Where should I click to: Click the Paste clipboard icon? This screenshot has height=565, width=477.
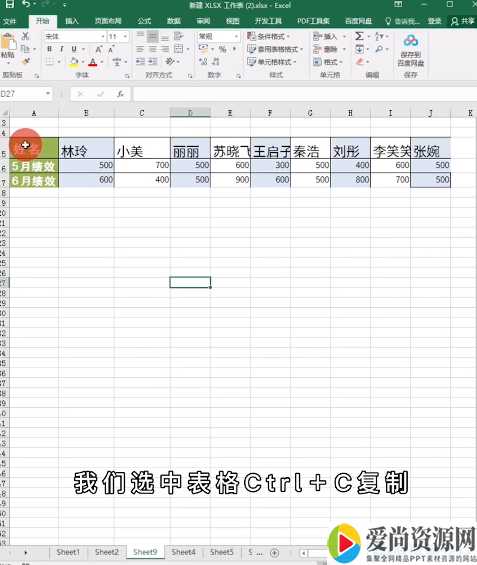tap(8, 42)
